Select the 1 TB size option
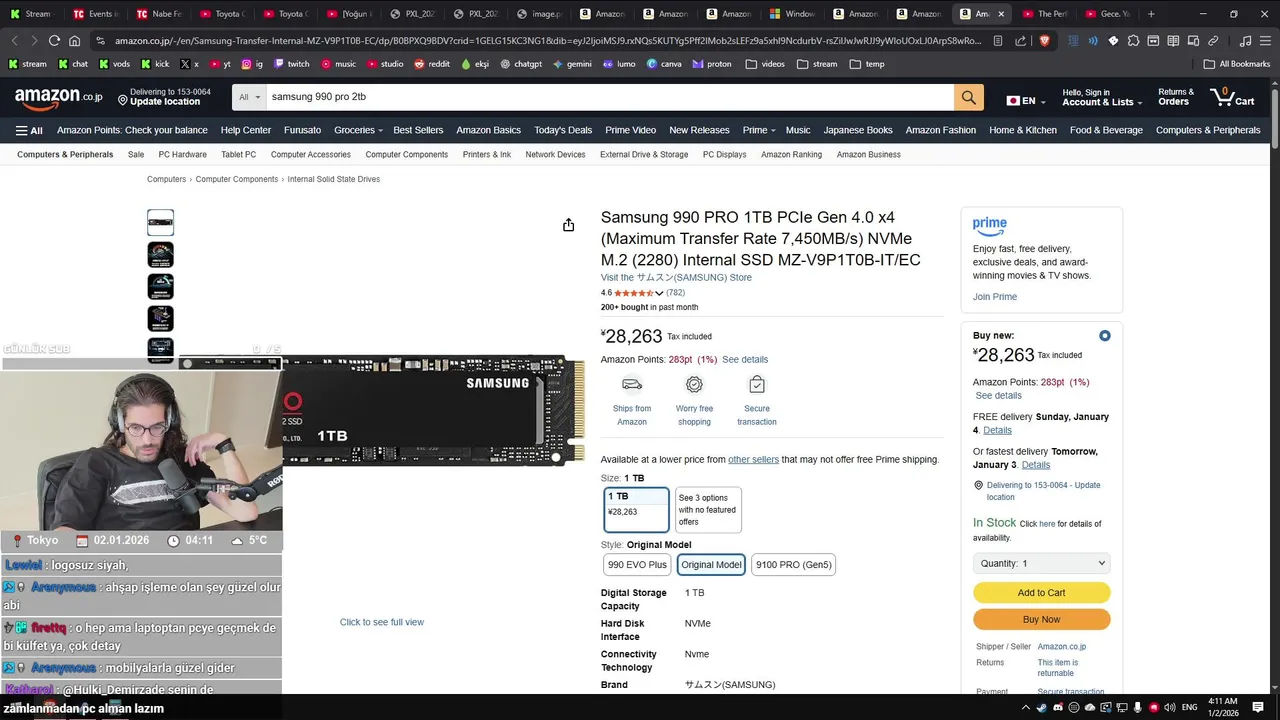The height and width of the screenshot is (720, 1280). point(636,510)
